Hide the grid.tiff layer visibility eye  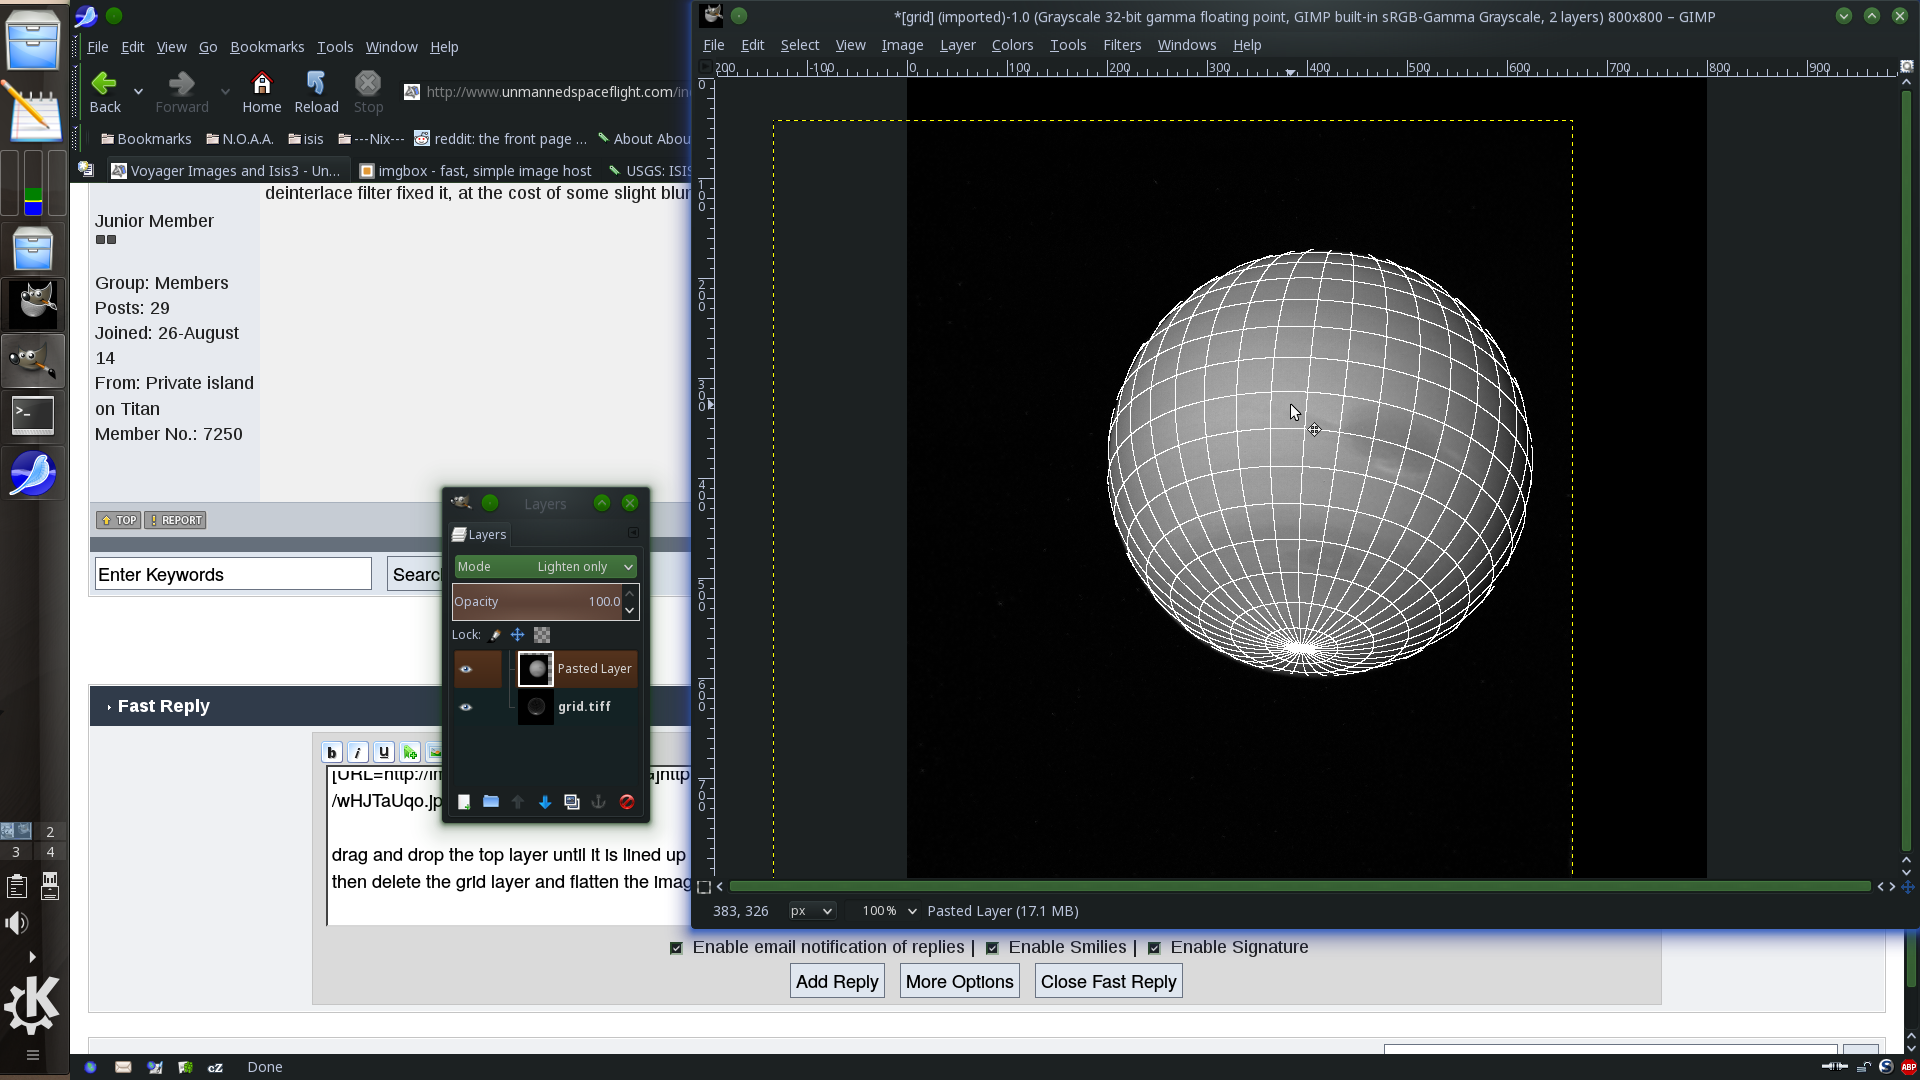click(465, 707)
